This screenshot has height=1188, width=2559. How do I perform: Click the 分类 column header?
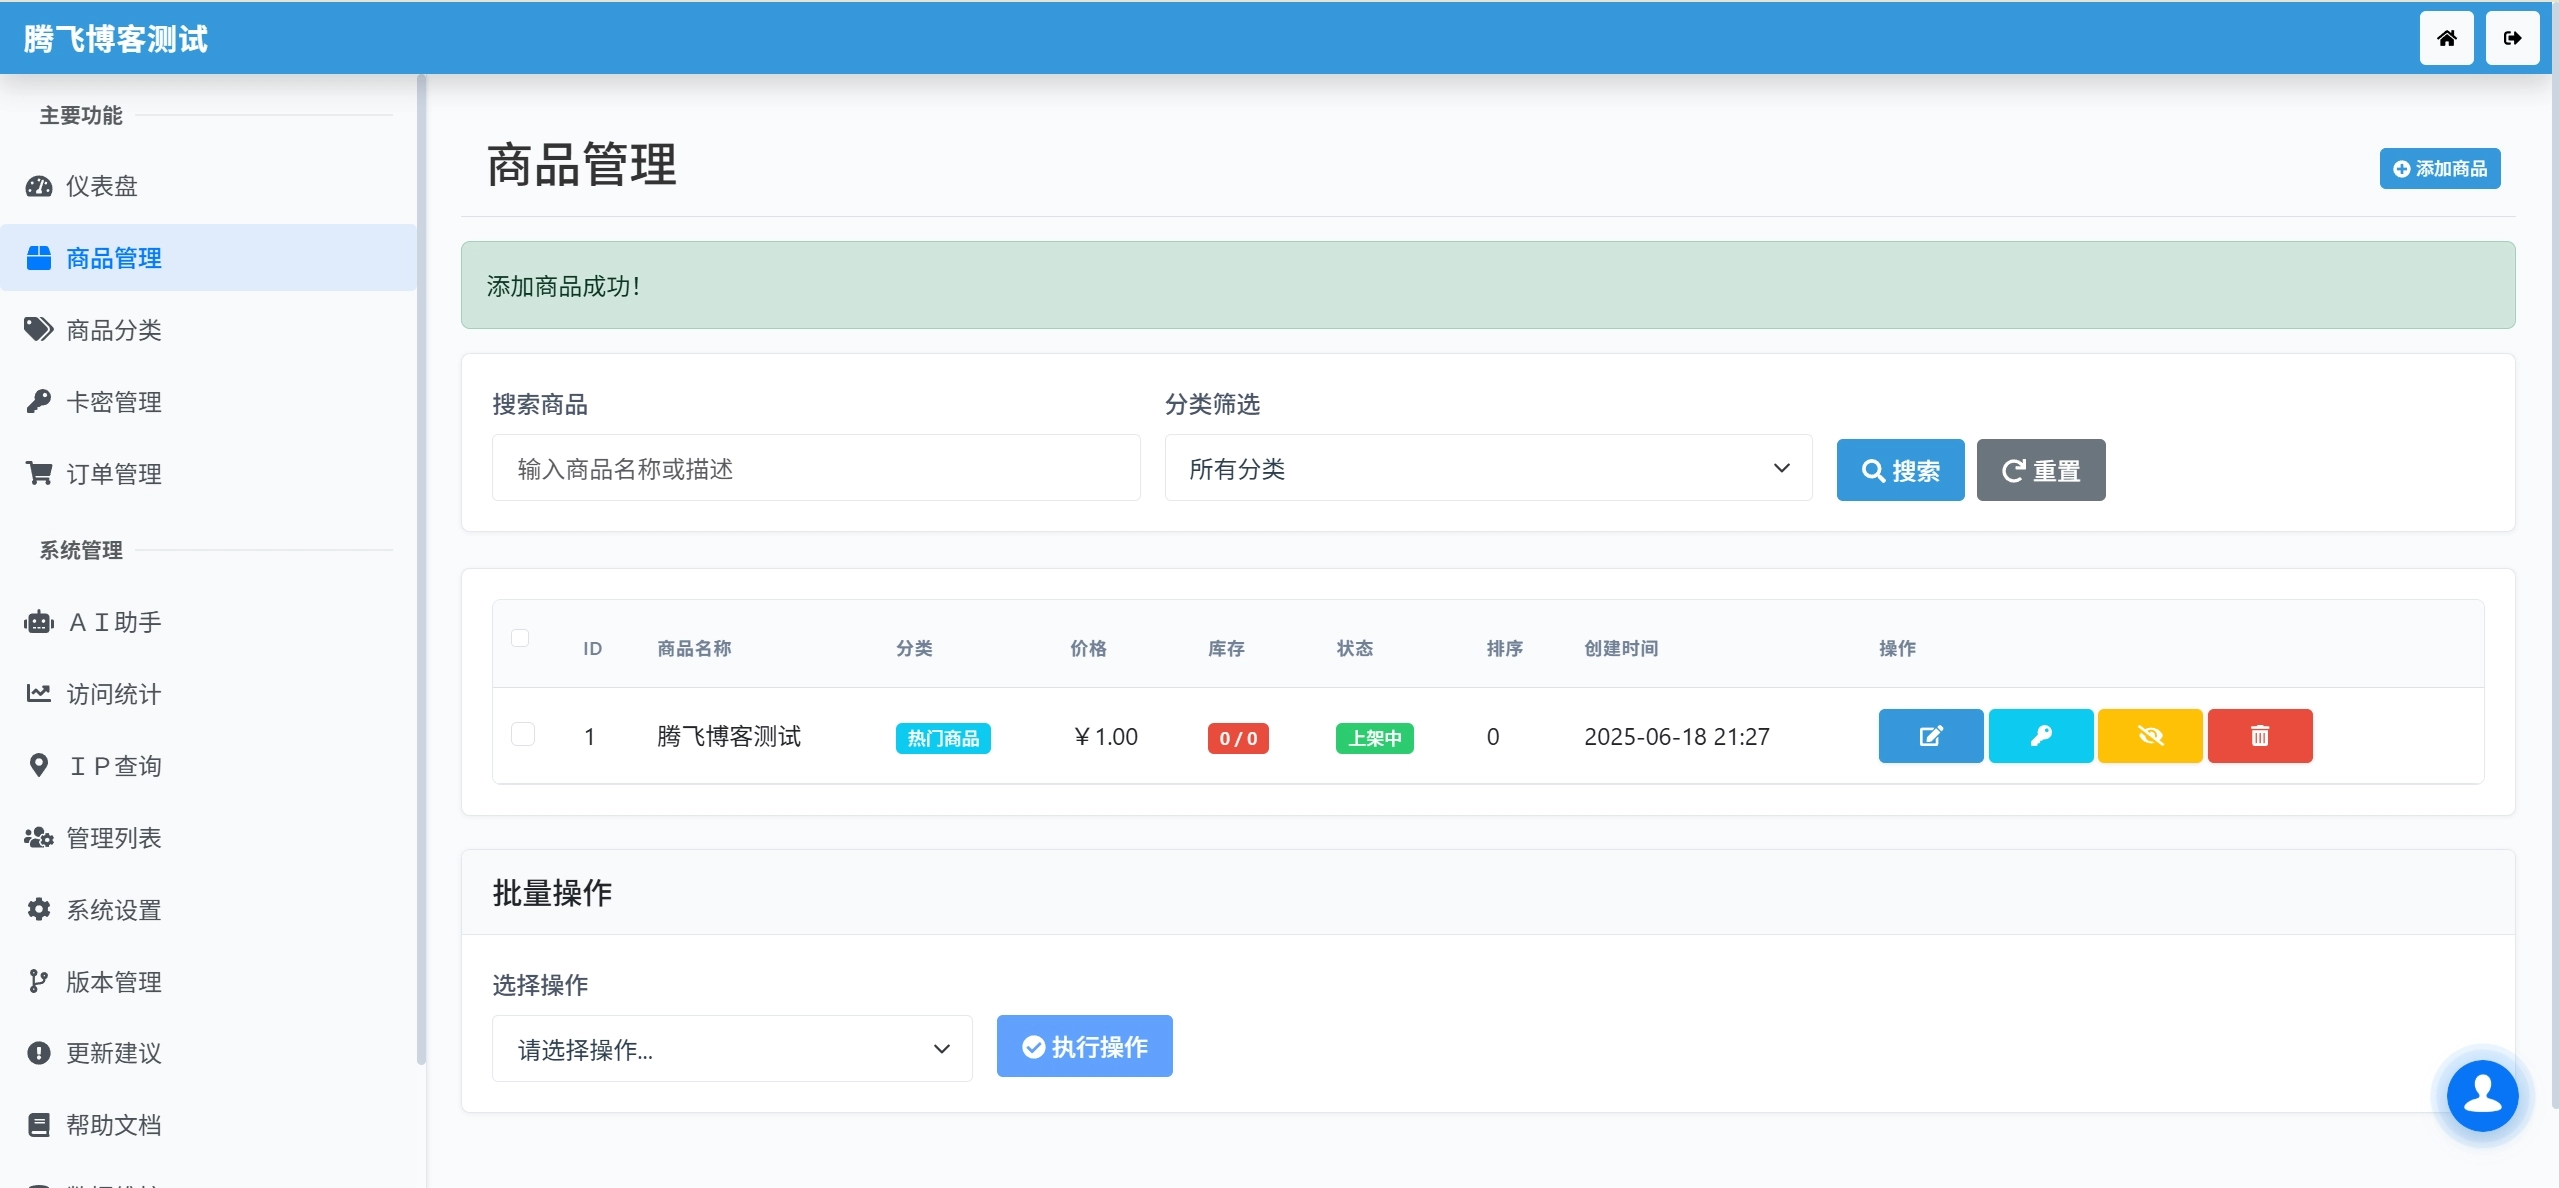tap(914, 648)
